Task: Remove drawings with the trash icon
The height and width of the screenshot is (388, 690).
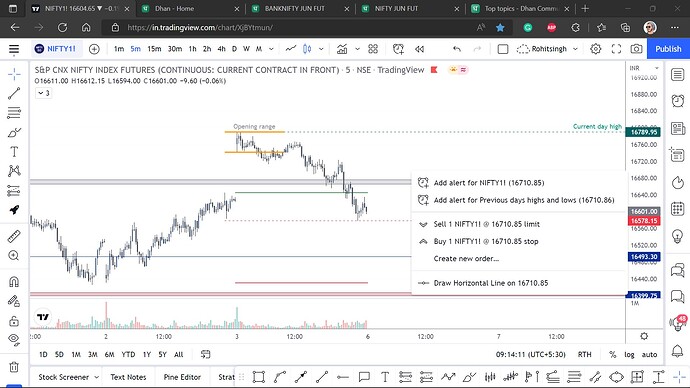Action: pos(14,367)
